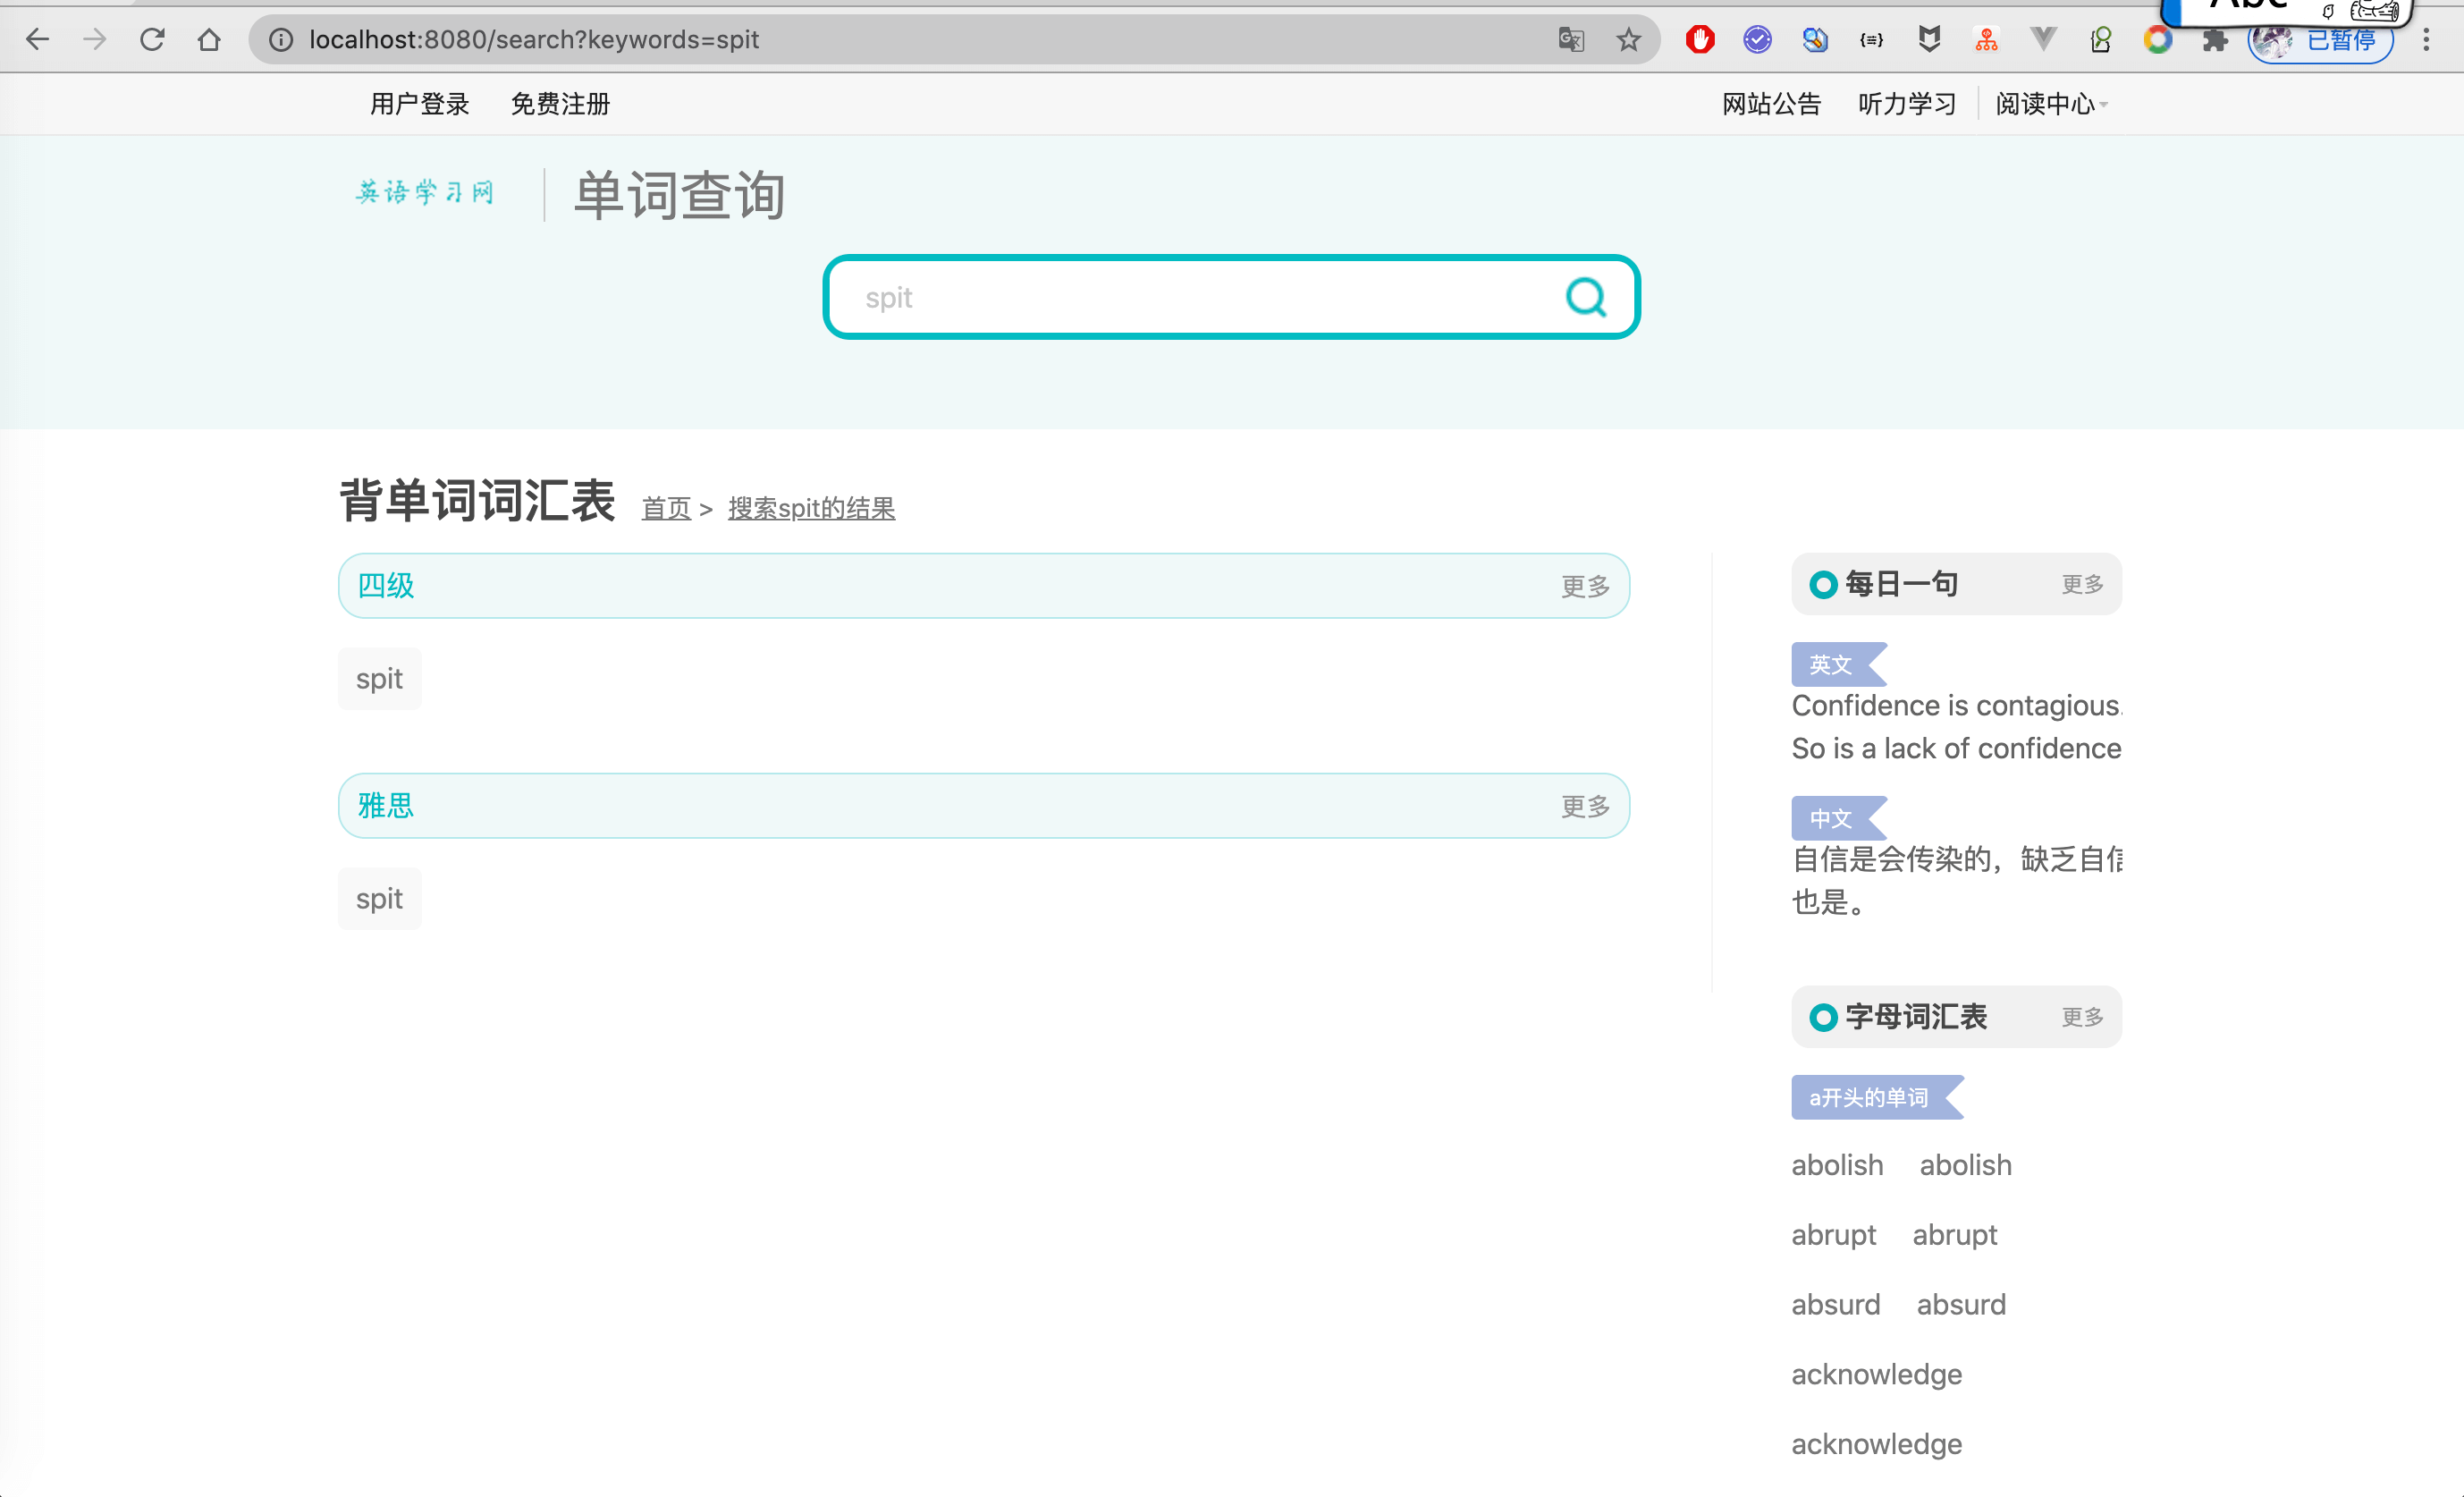2464x1497 pixels.
Task: Click the browser reload icon
Action: click(x=152, y=40)
